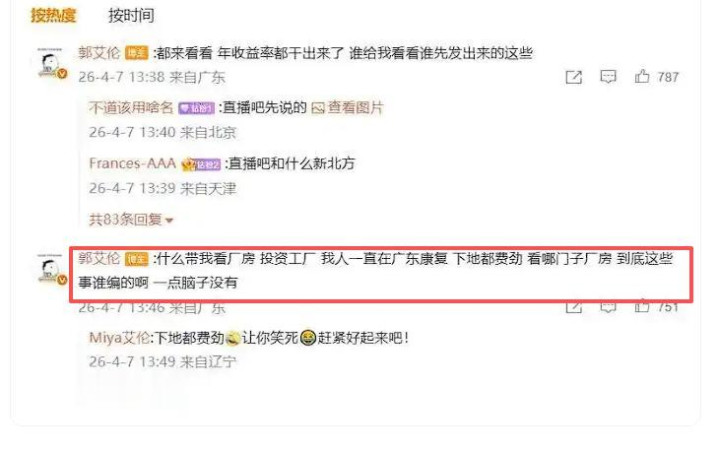Open avatar of second 郭艾伦 comment

point(51,270)
